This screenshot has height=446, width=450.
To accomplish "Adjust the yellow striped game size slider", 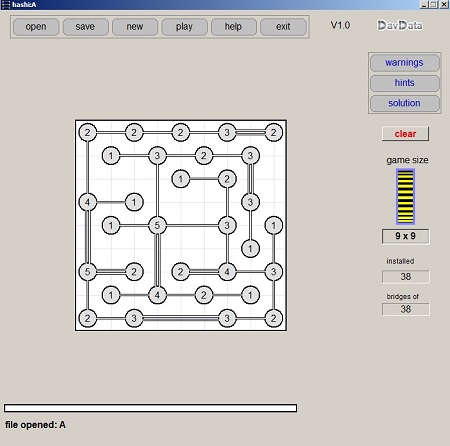I will (405, 197).
